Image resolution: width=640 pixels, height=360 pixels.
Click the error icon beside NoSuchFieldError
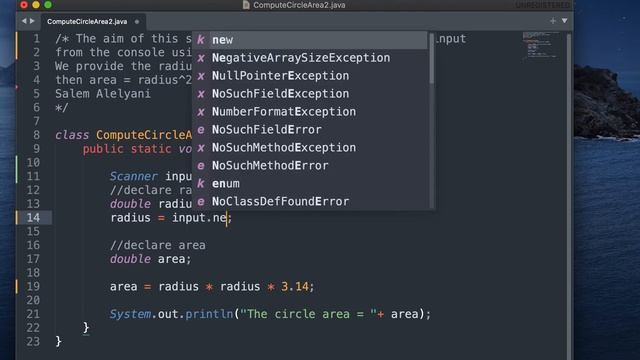201,130
